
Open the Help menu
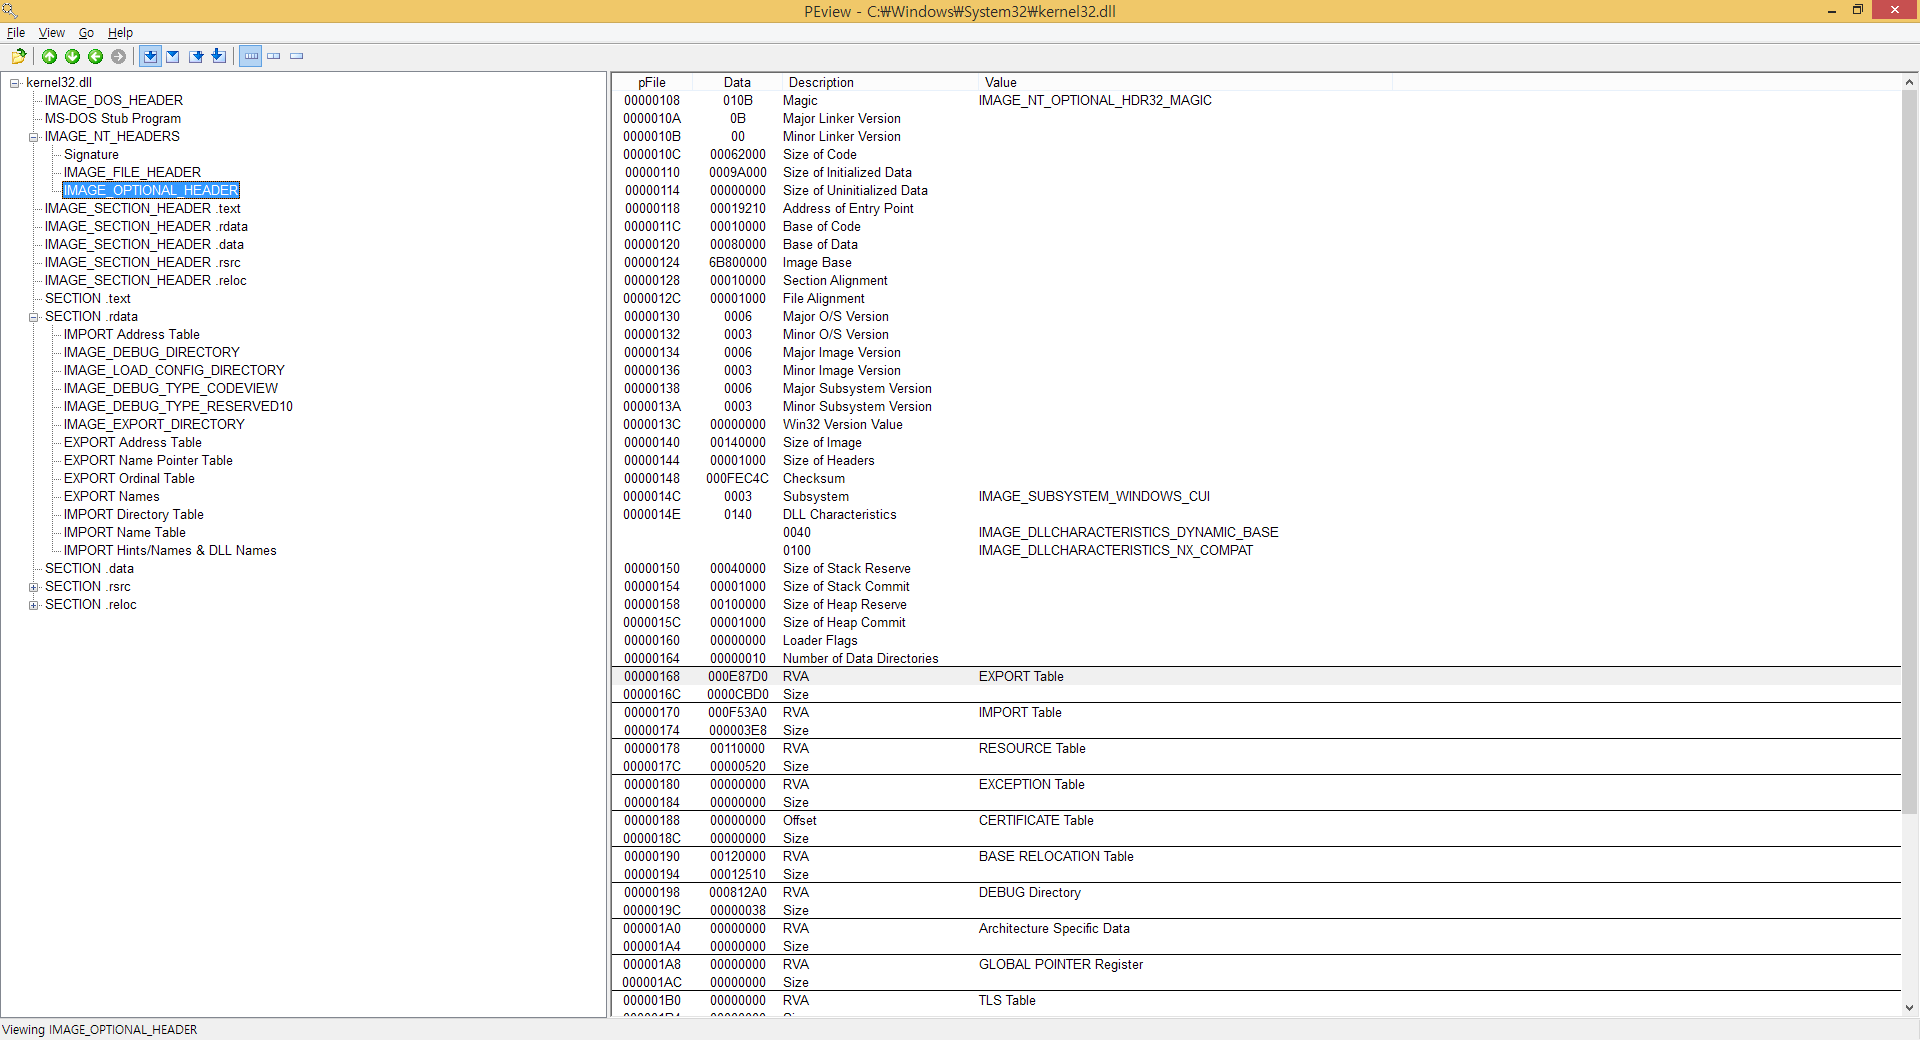[x=120, y=33]
